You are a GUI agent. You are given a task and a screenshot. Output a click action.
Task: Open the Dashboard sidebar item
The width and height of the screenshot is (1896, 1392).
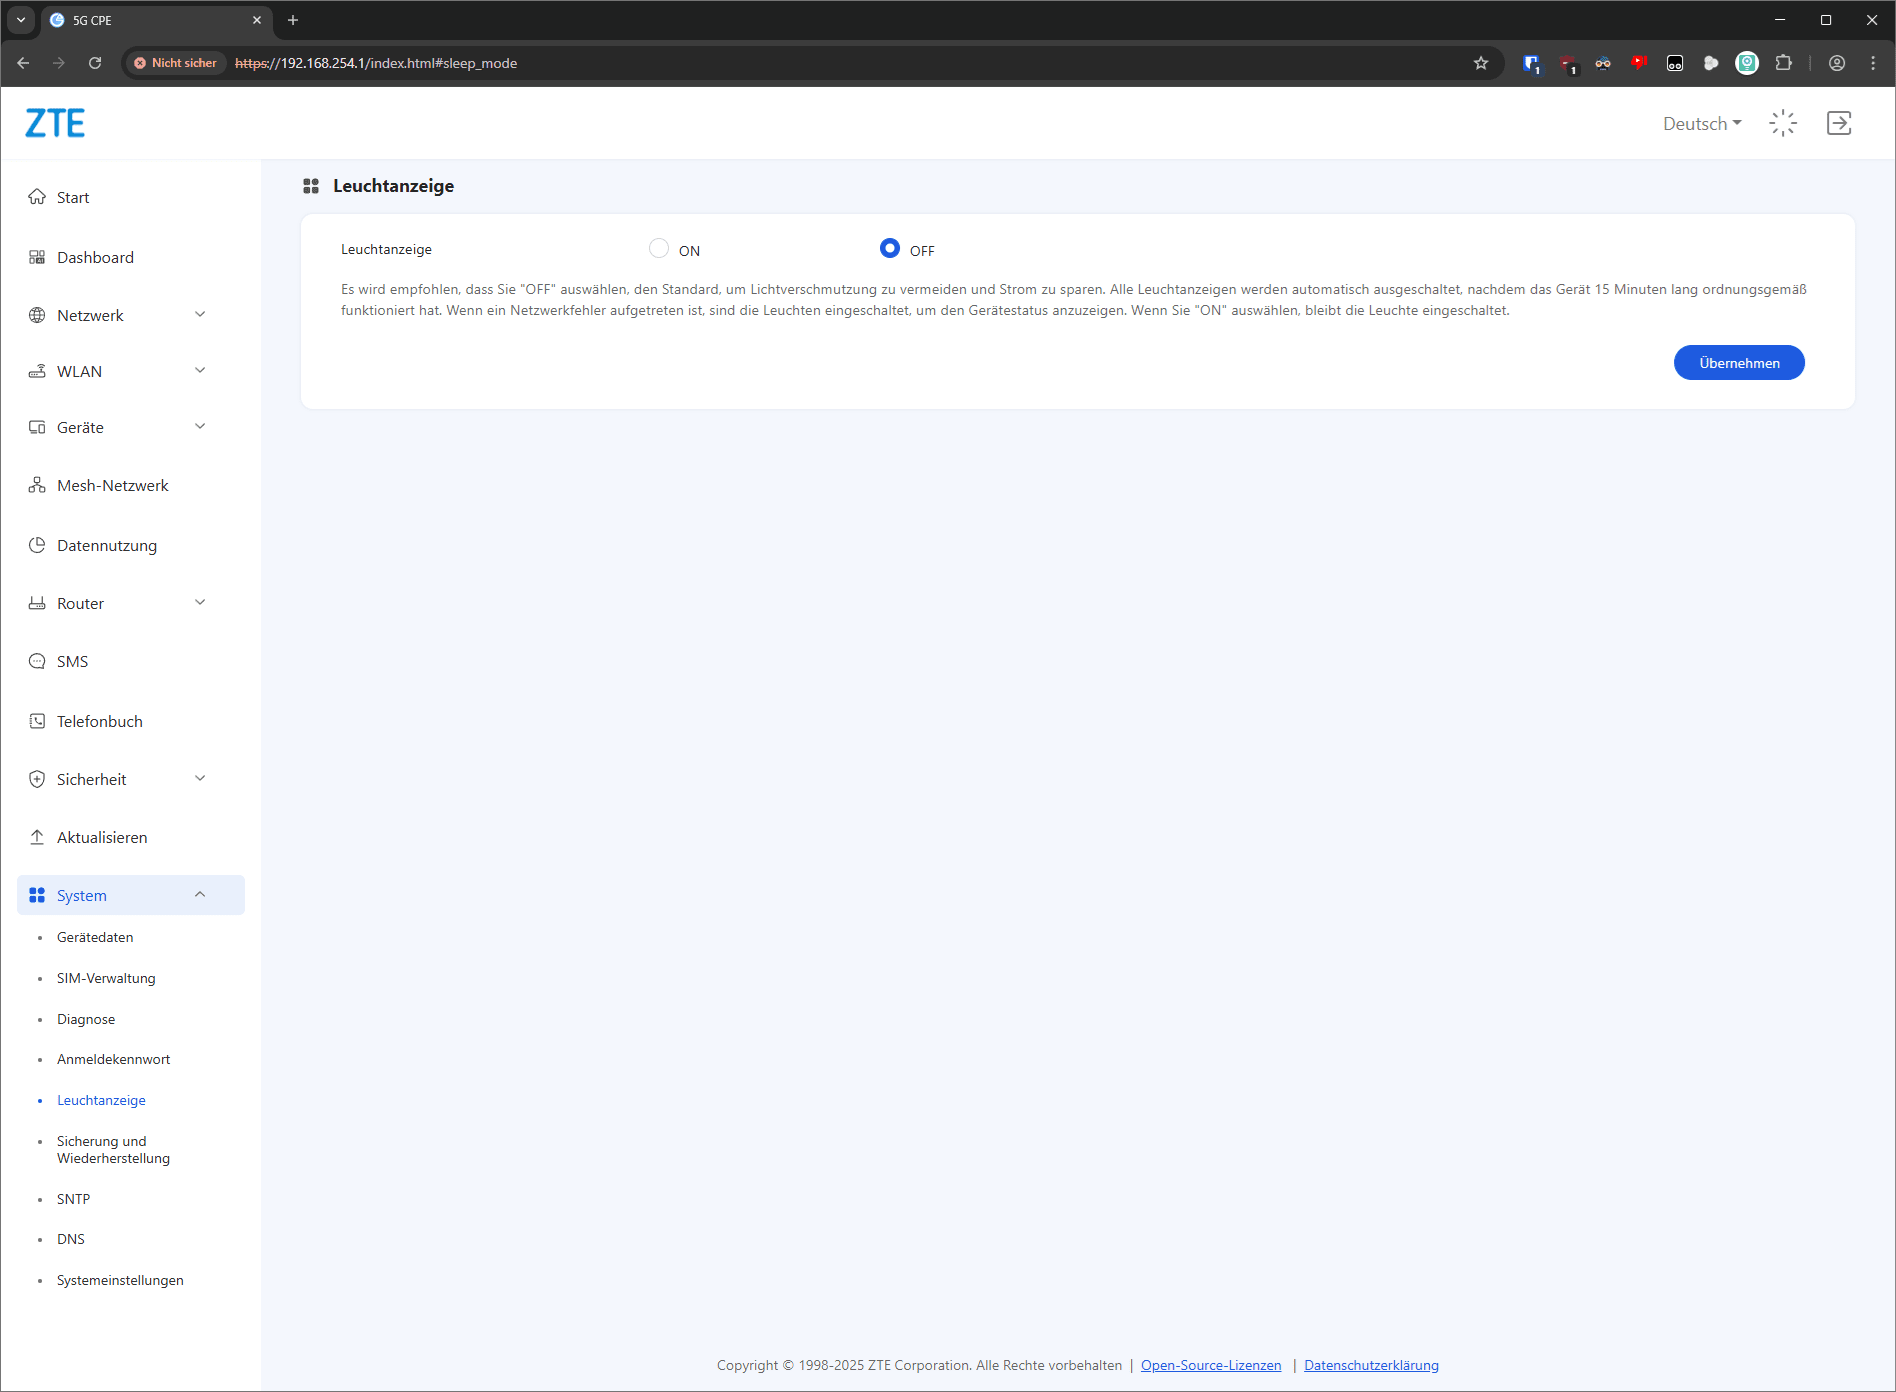pyautogui.click(x=95, y=257)
